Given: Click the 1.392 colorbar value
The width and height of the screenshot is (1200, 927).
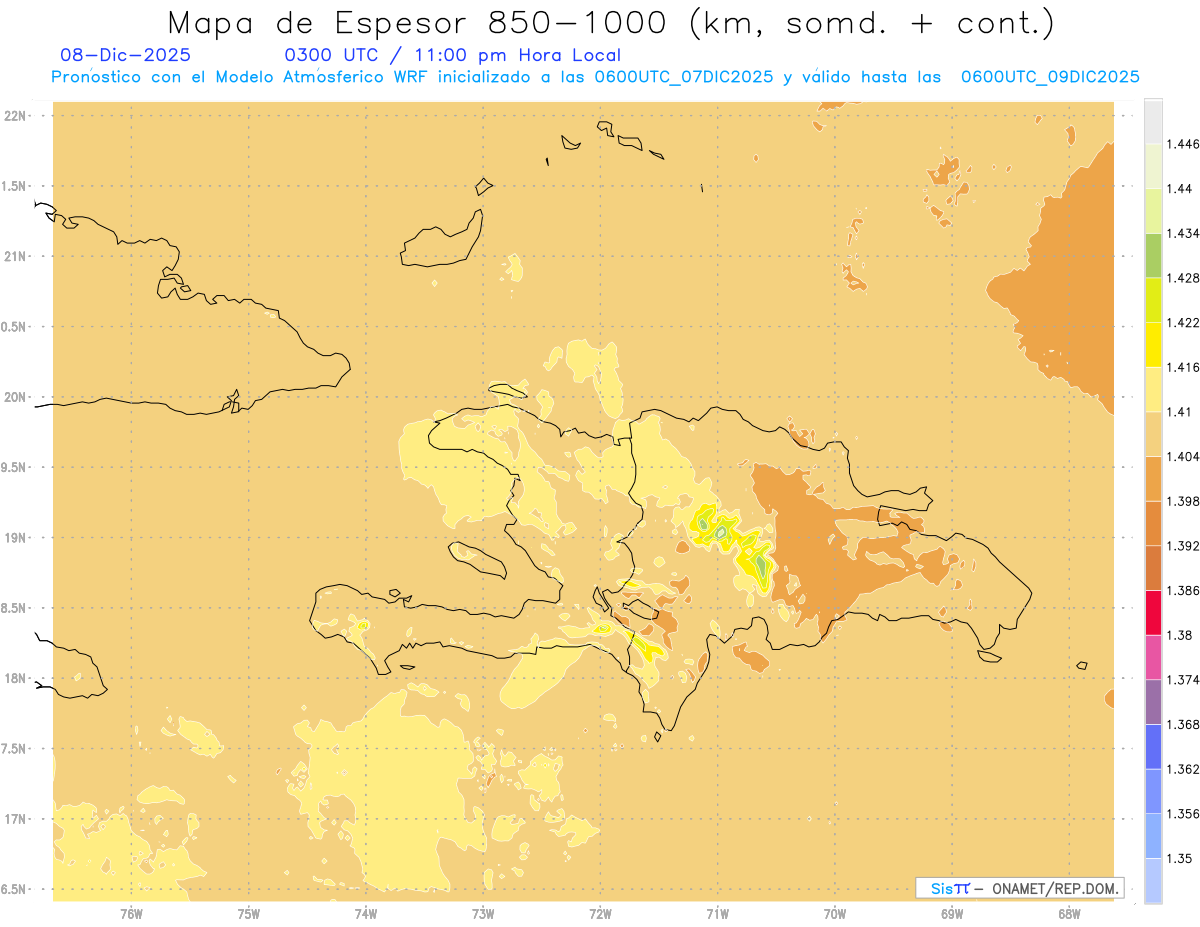Looking at the screenshot, I should point(1184,546).
